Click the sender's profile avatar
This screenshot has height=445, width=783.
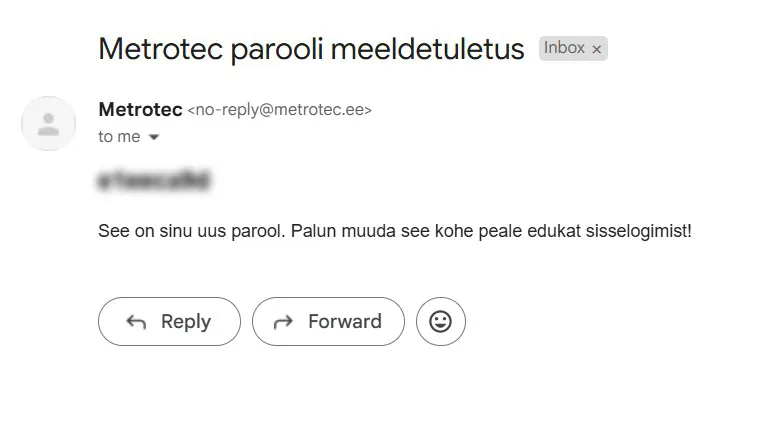point(48,124)
